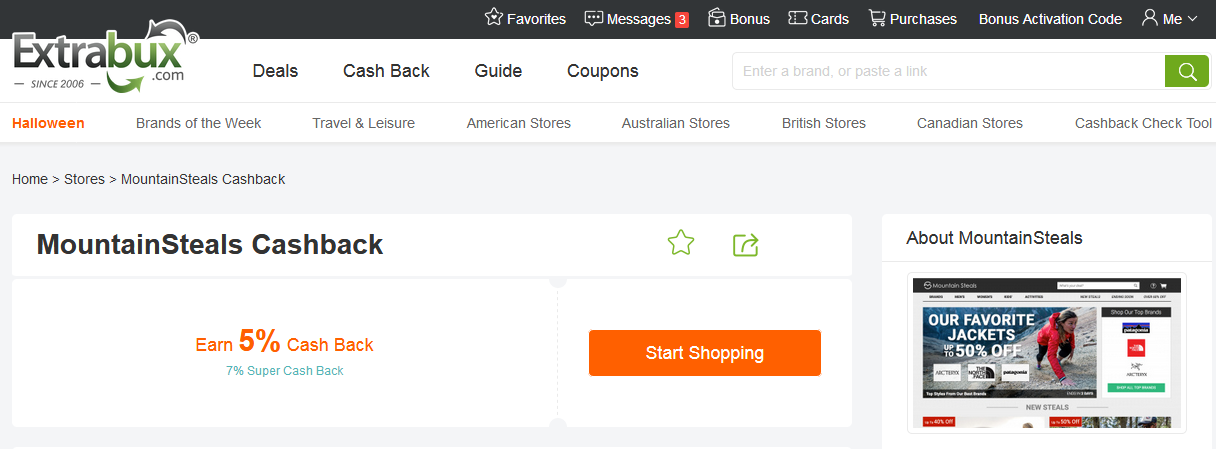Click the Bonus gift icon
This screenshot has height=449, width=1216.
(717, 18)
